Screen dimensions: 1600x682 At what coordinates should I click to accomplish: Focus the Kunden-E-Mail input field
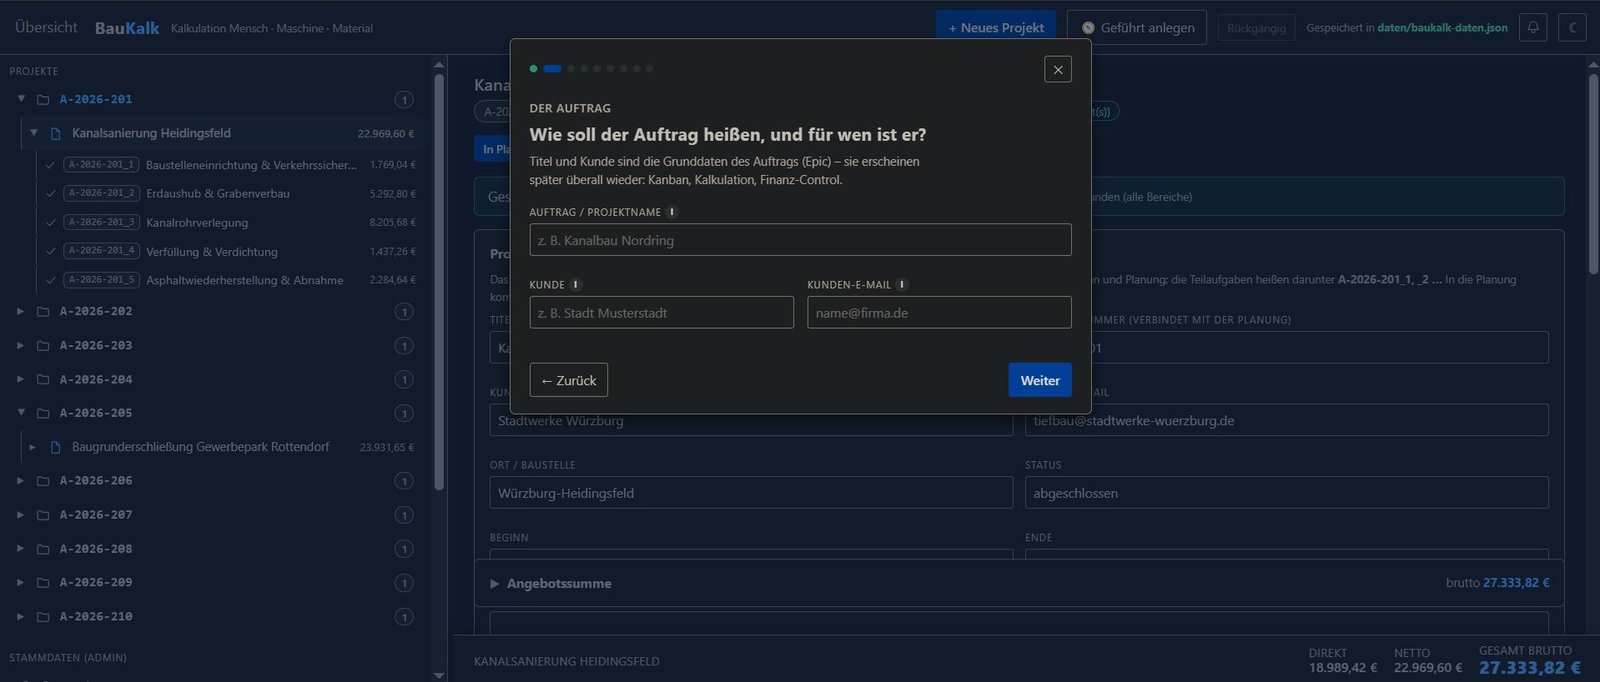pyautogui.click(x=939, y=312)
